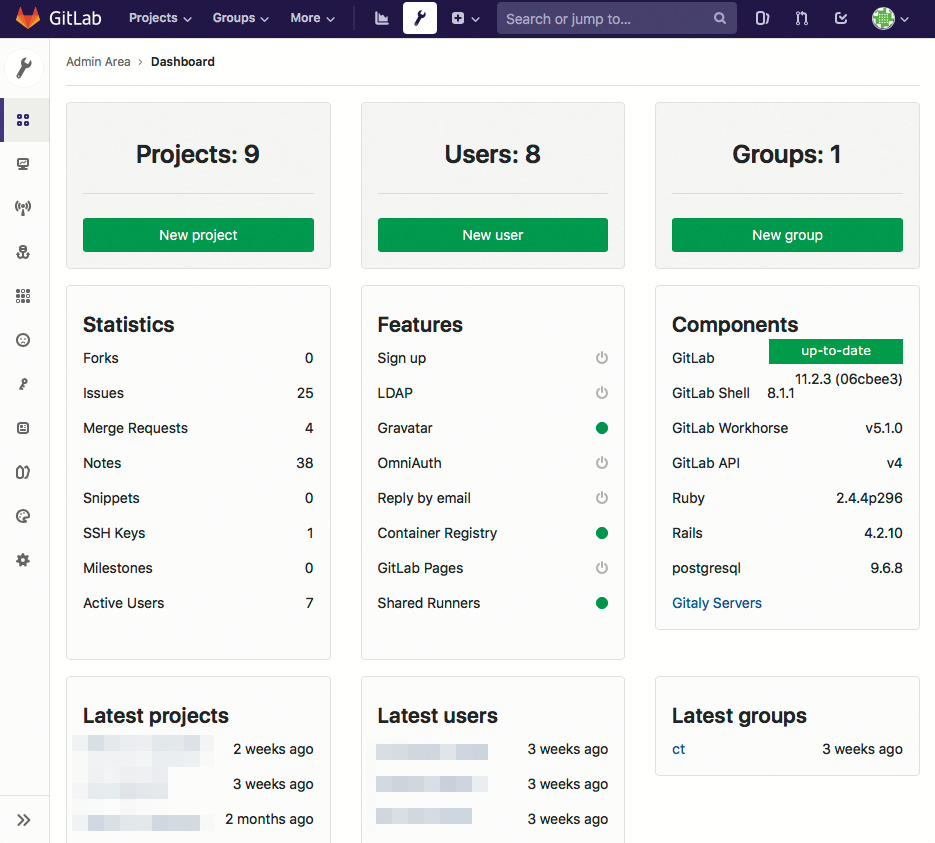Open the Appearance palette icon in sidebar
The image size is (935, 843).
click(23, 516)
